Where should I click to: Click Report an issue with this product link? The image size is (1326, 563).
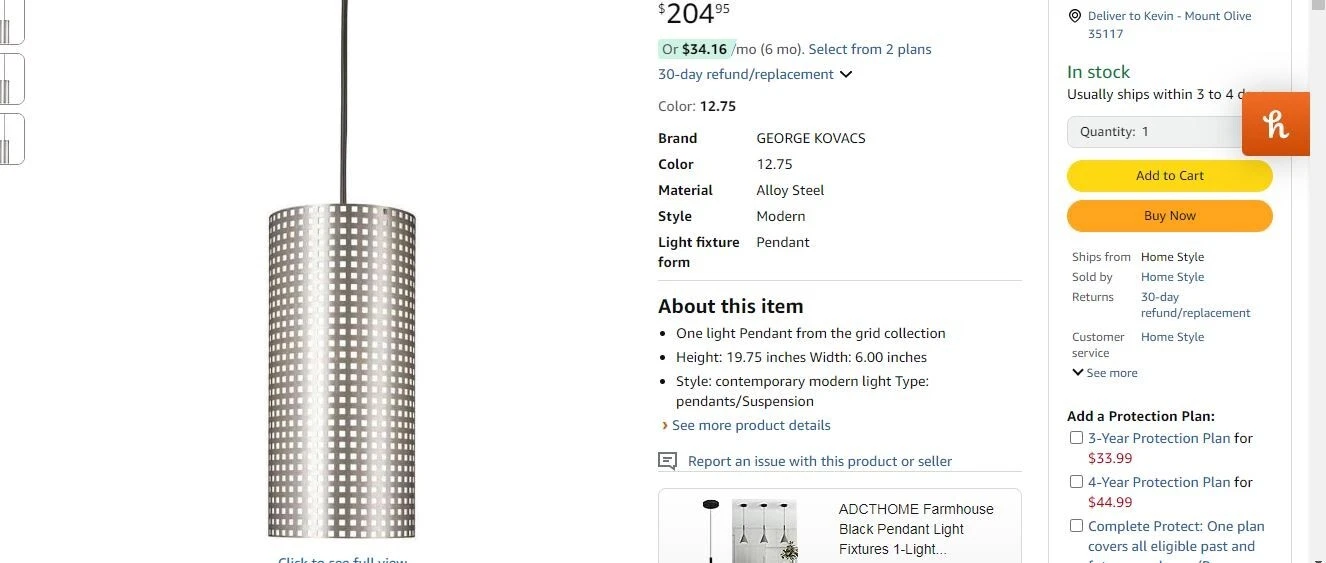(819, 461)
